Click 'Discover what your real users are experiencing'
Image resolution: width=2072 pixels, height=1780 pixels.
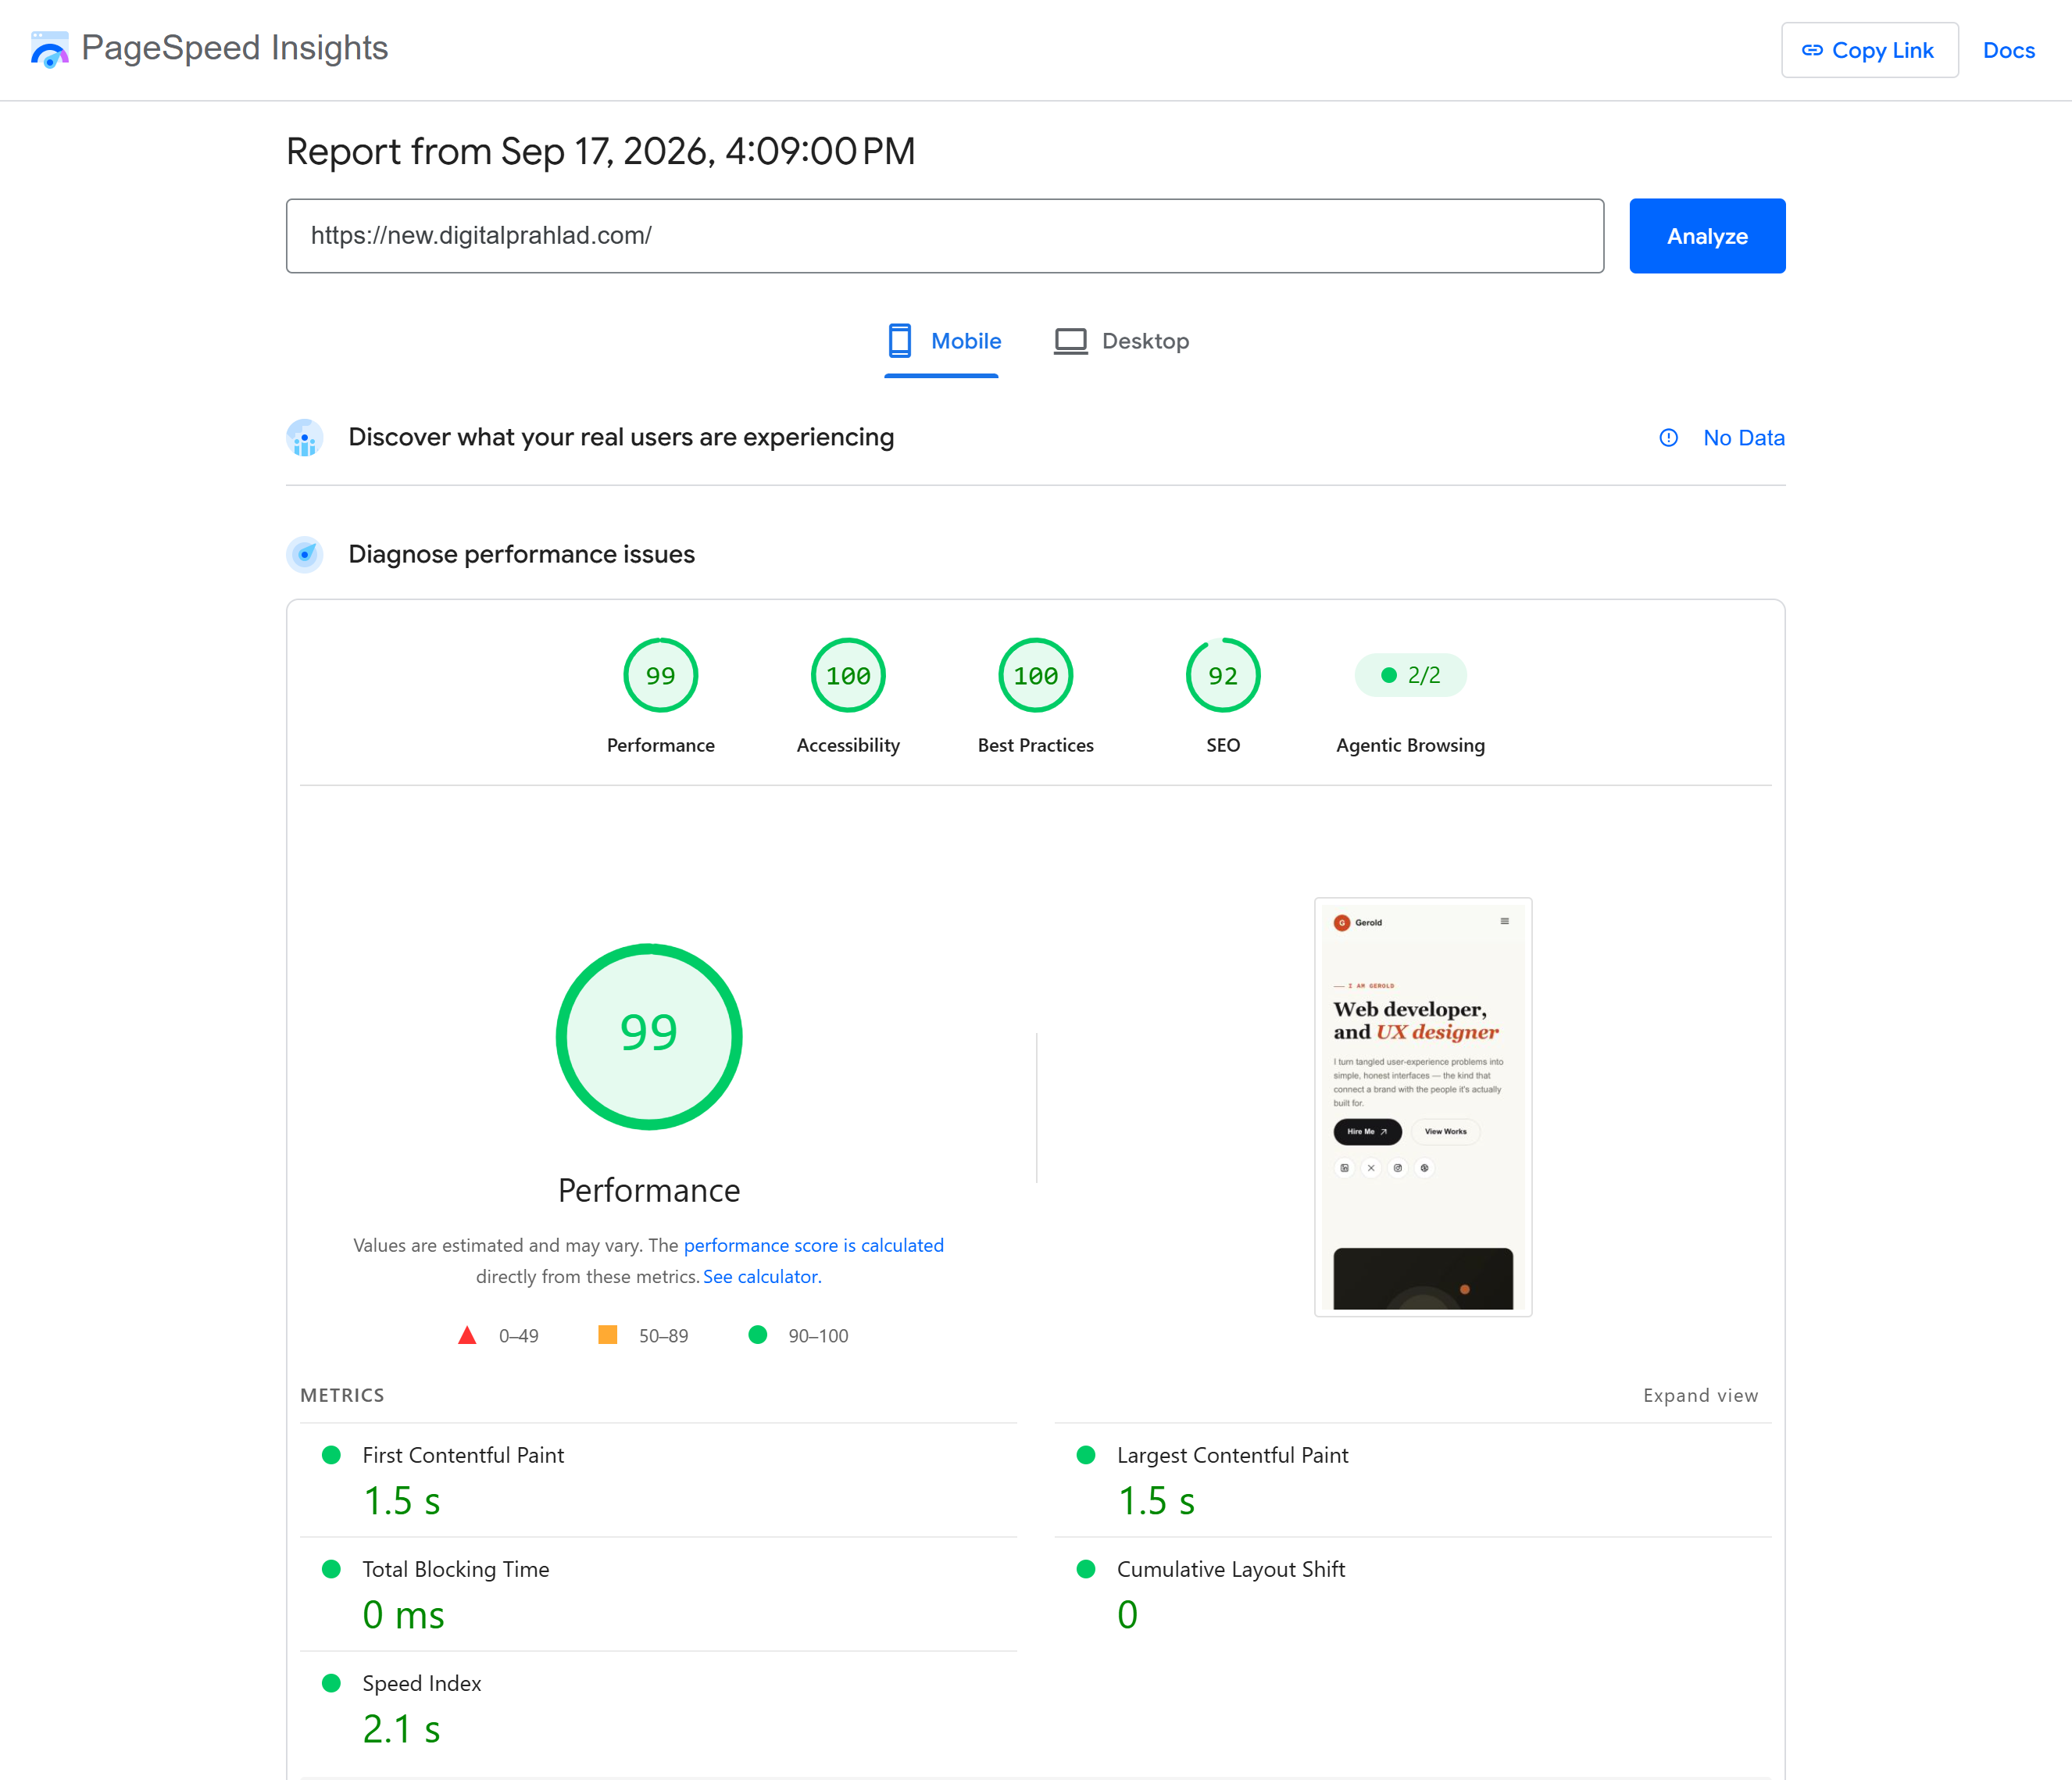tap(621, 437)
